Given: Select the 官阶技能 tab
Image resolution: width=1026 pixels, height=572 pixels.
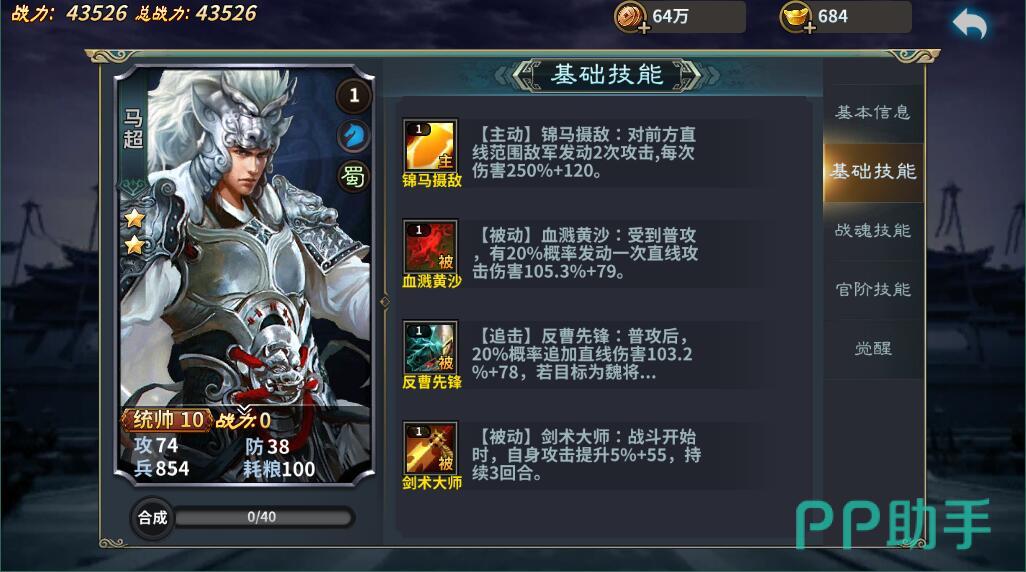Looking at the screenshot, I should coord(873,289).
